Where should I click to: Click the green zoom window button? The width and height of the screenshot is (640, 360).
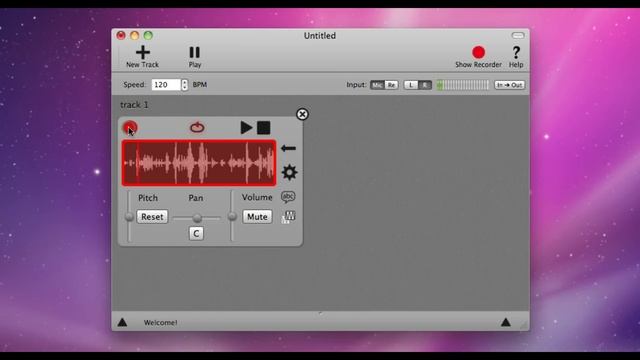pyautogui.click(x=148, y=36)
